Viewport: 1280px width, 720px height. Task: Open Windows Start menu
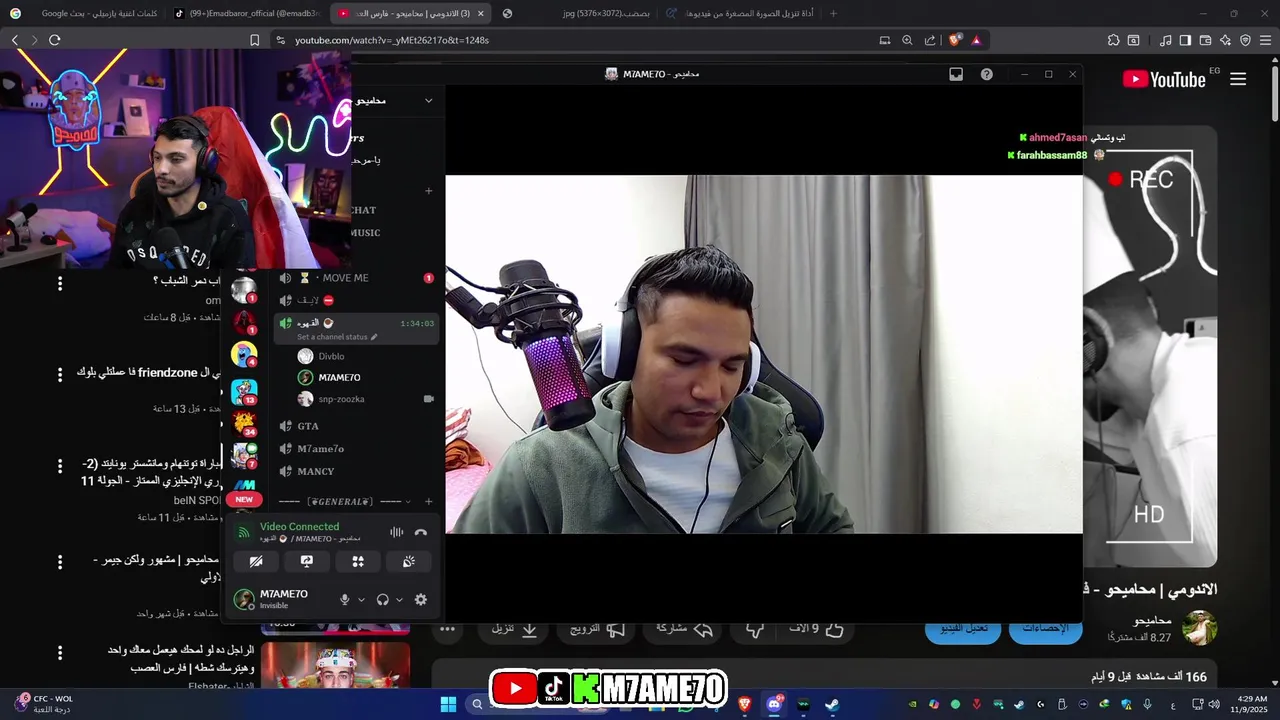448,704
